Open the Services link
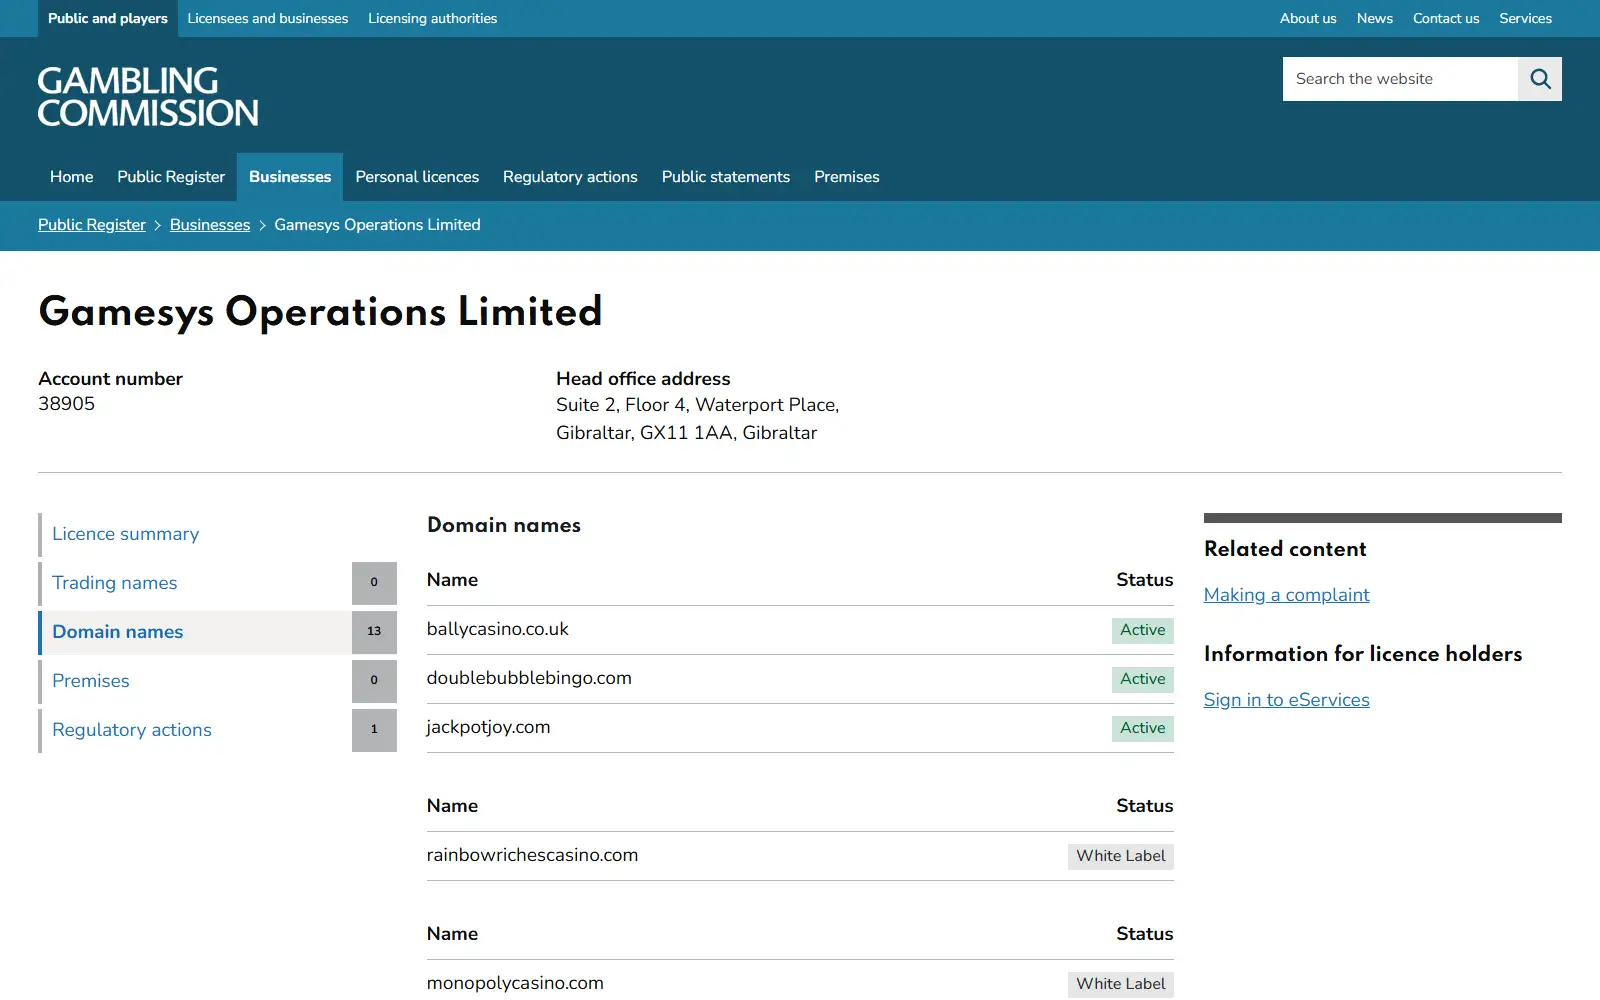Viewport: 1600px width, 1000px height. [x=1525, y=18]
